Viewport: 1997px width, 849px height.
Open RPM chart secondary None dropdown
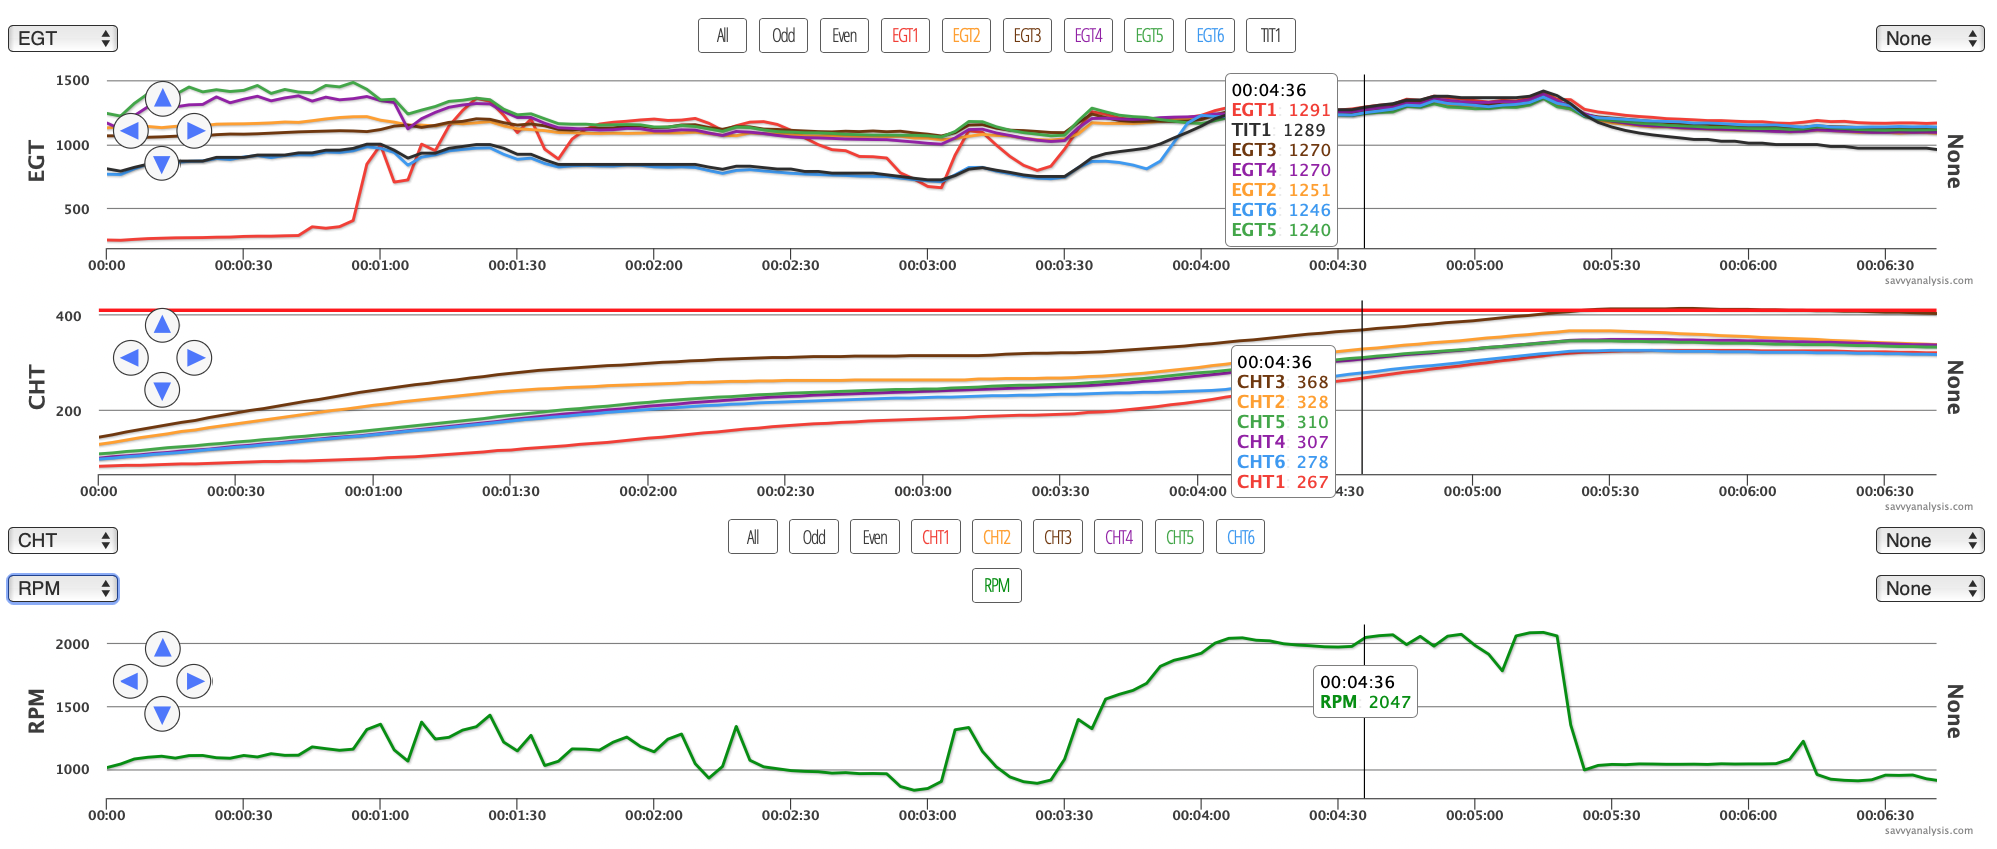pyautogui.click(x=1930, y=588)
